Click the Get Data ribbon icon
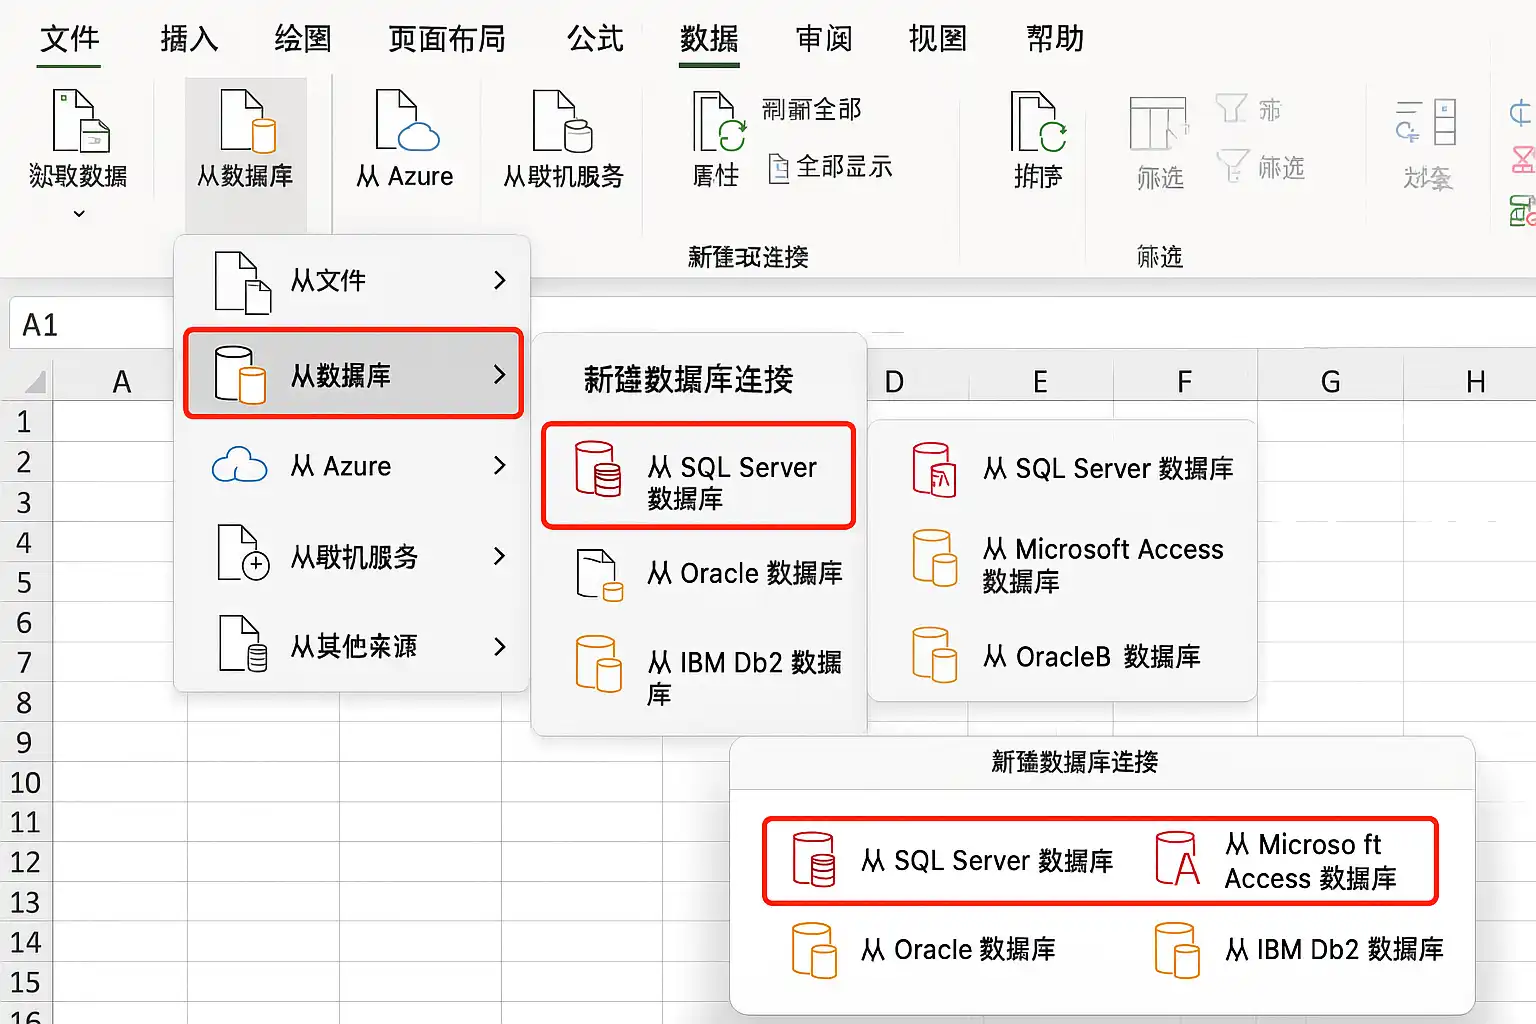 (80, 120)
